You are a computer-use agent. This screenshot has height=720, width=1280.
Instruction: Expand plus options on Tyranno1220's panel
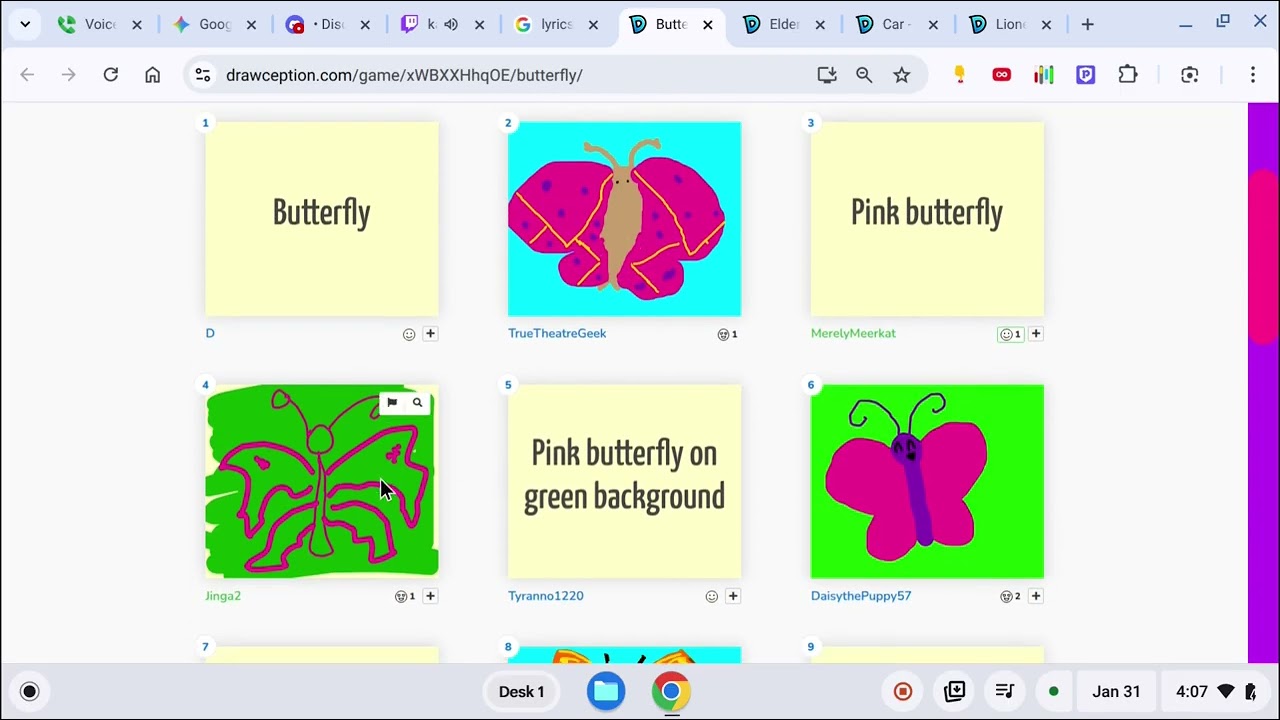point(733,596)
